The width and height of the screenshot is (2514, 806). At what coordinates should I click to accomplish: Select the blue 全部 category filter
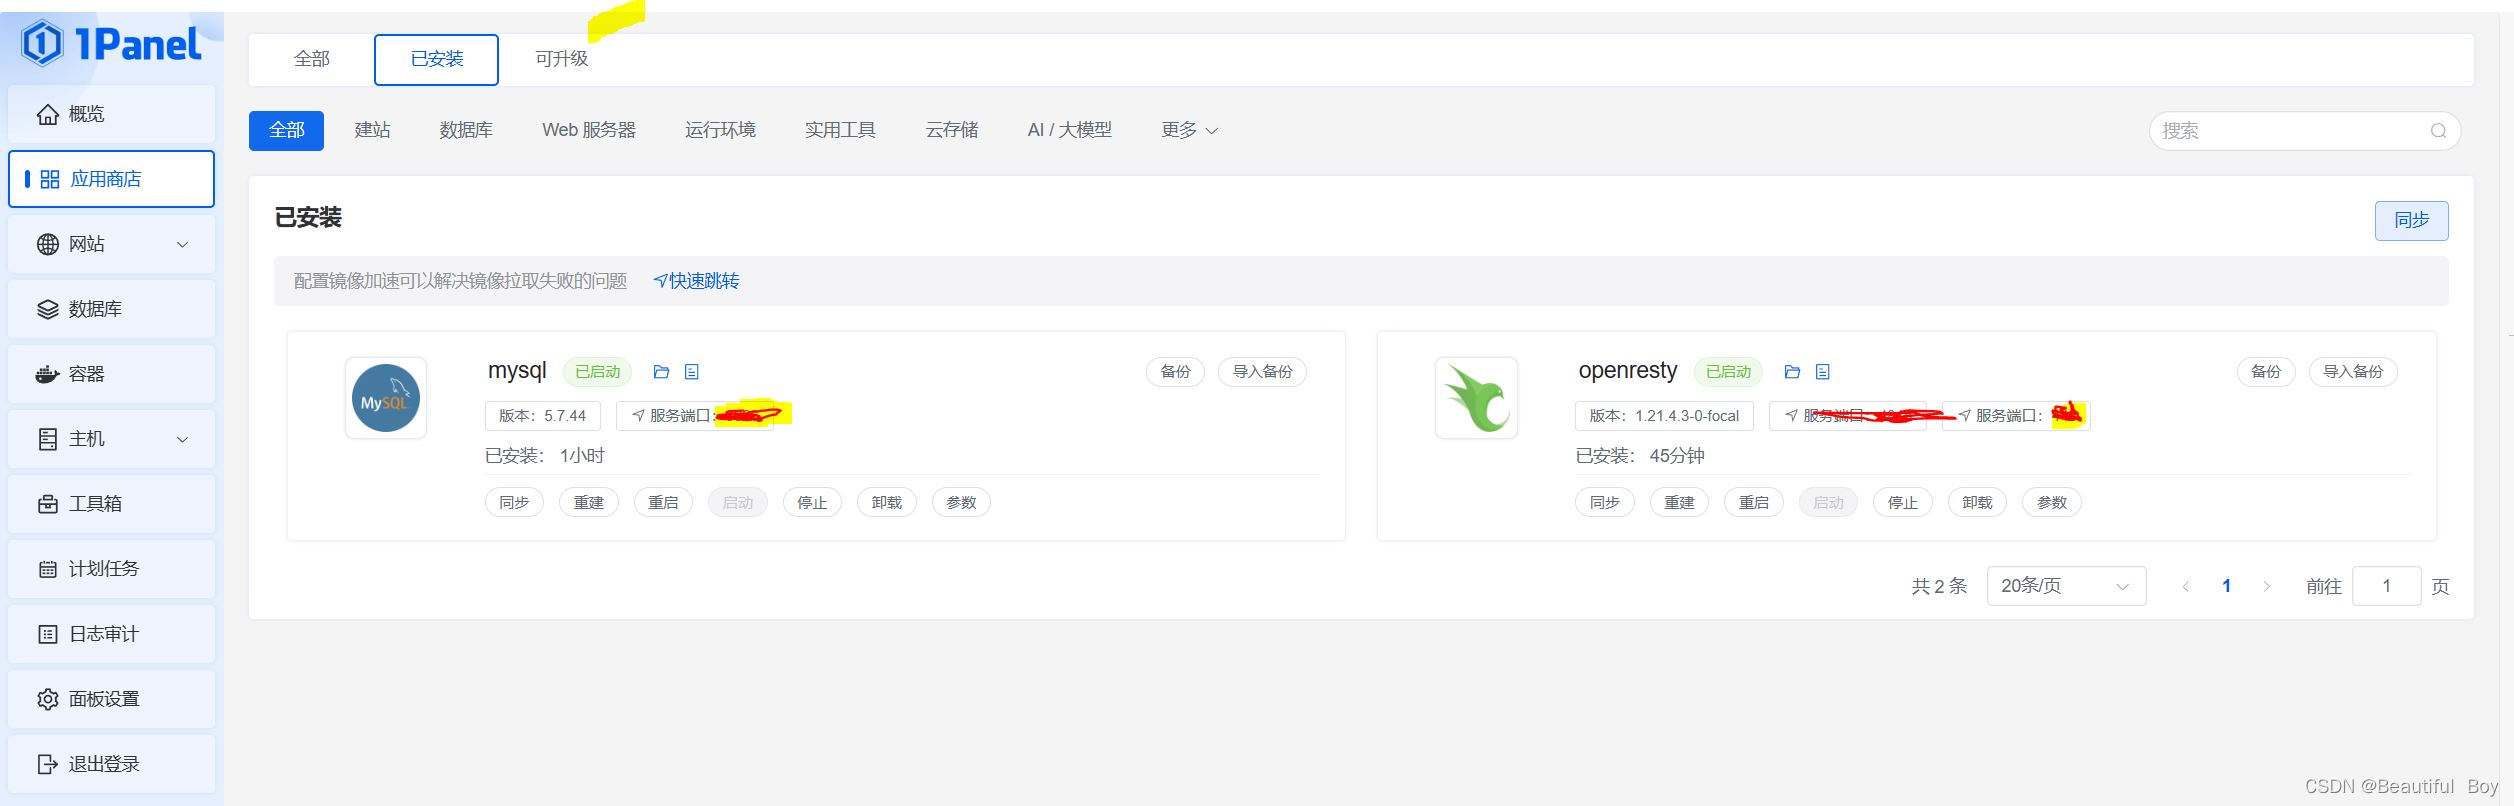tap(286, 130)
